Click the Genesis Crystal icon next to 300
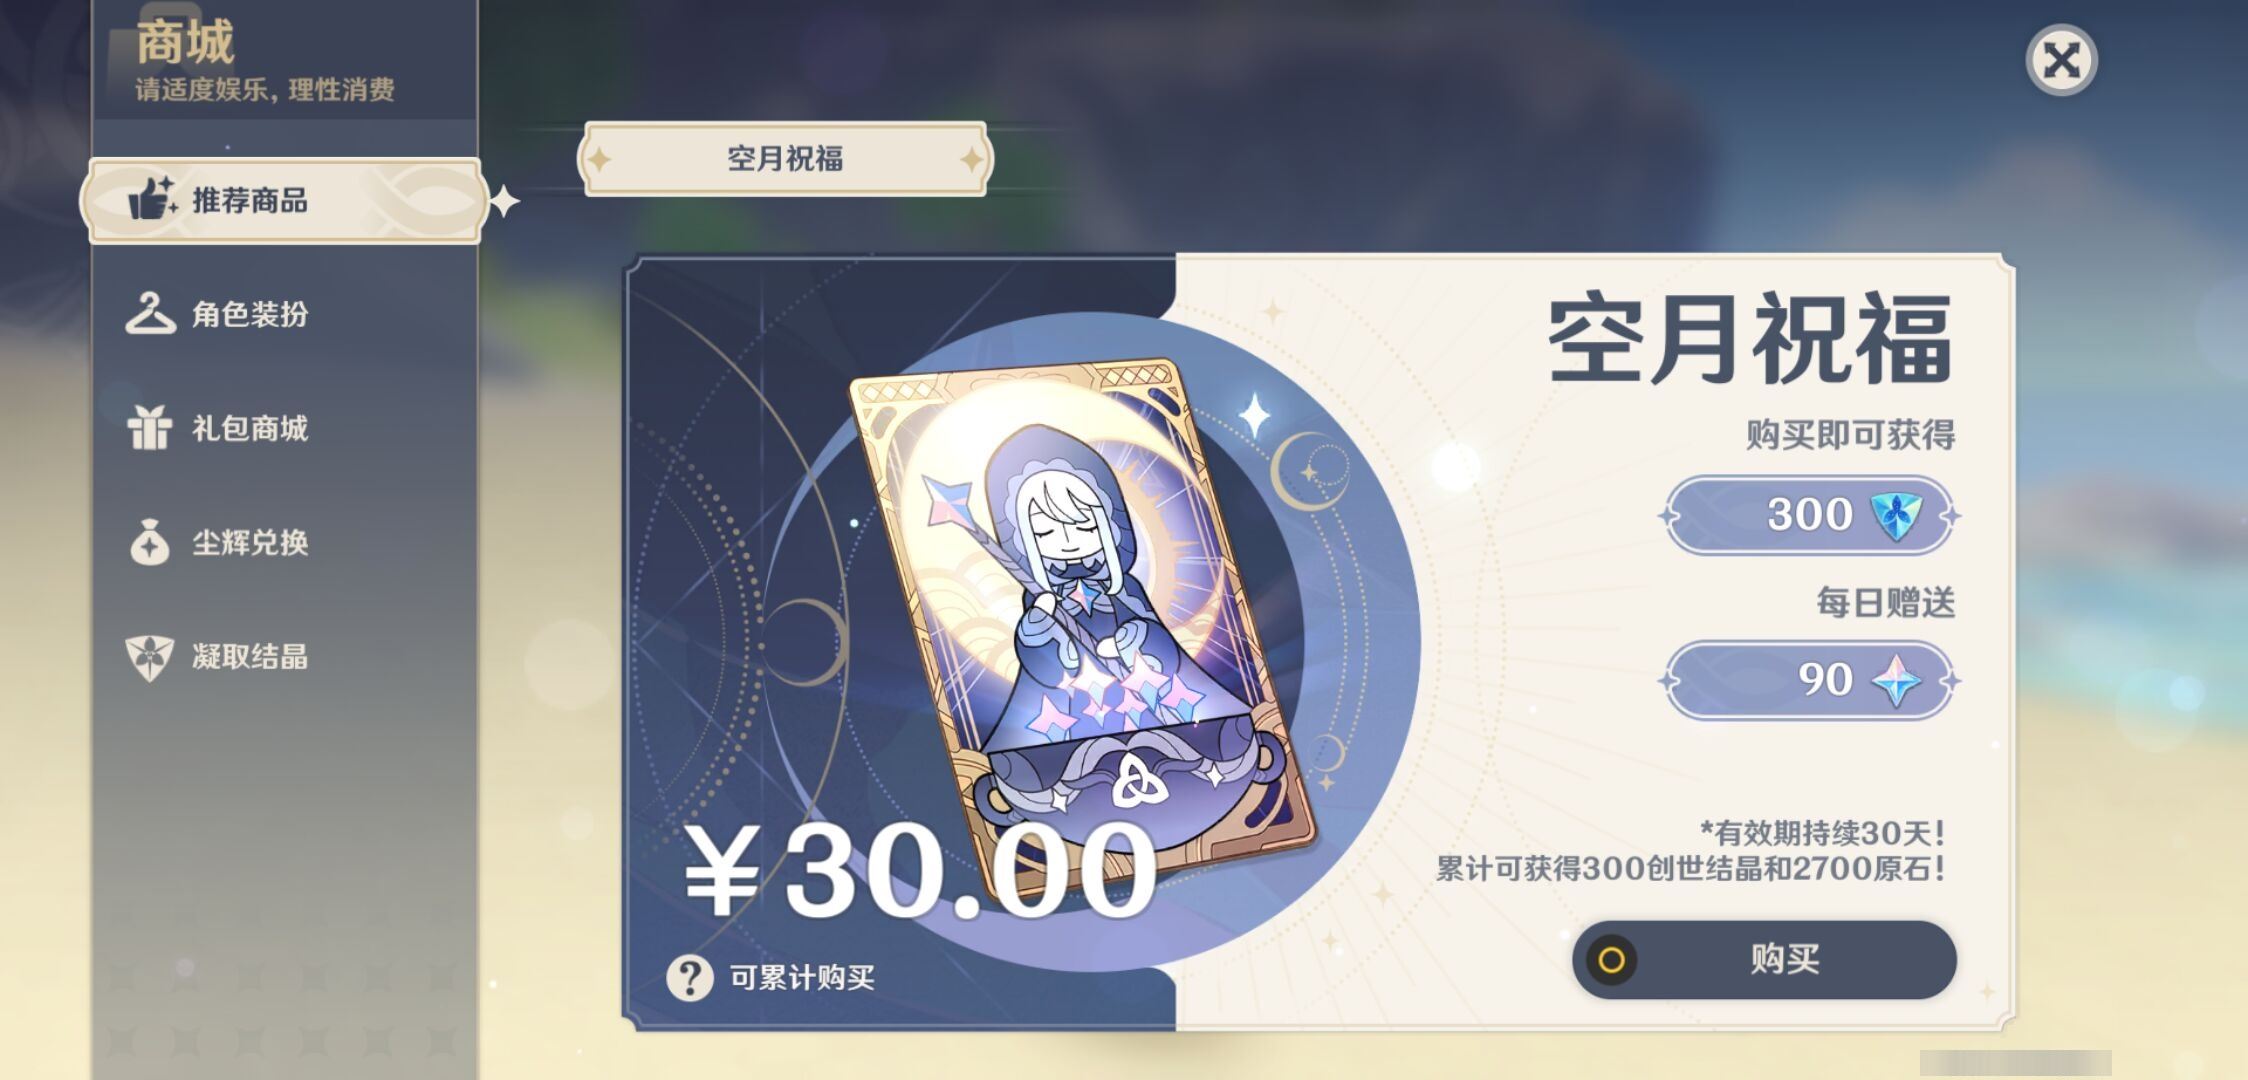 pos(1895,516)
